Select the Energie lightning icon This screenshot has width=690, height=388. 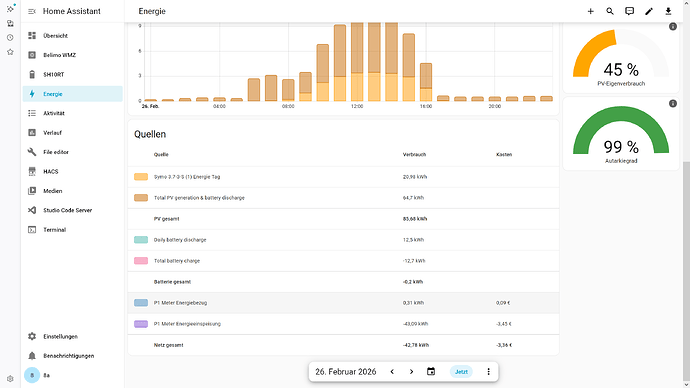point(32,94)
